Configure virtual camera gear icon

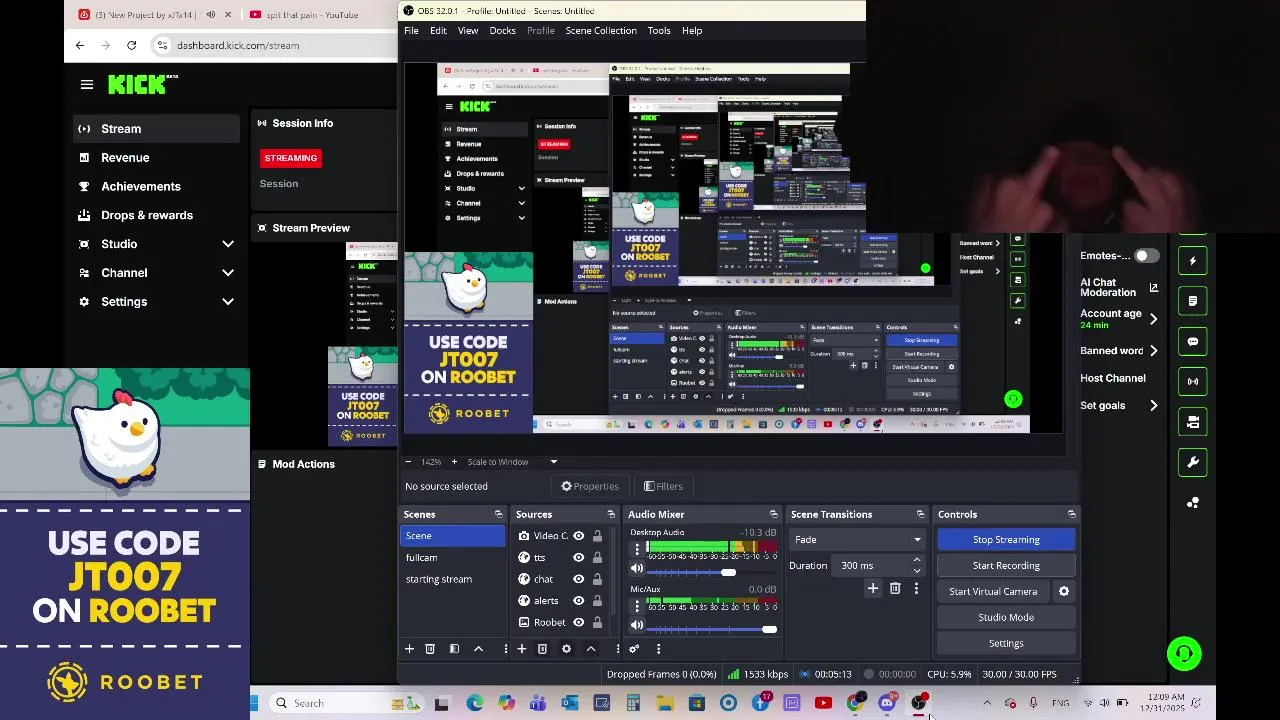click(x=1064, y=592)
